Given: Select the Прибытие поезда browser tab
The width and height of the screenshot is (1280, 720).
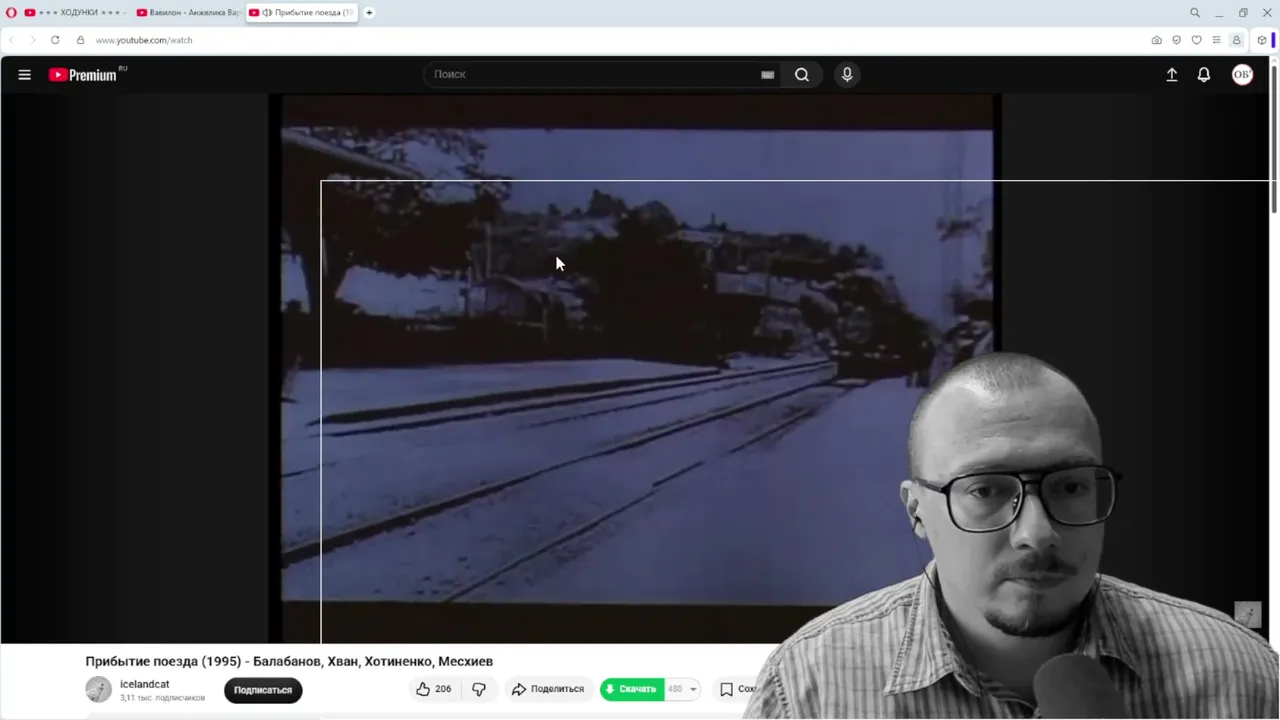Looking at the screenshot, I should point(301,13).
